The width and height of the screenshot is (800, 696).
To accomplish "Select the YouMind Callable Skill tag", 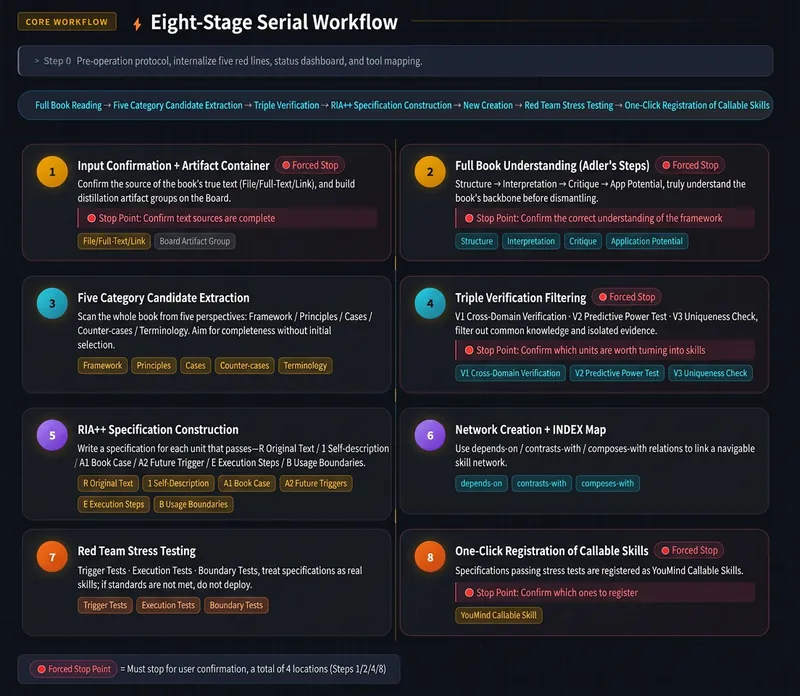I will point(498,615).
